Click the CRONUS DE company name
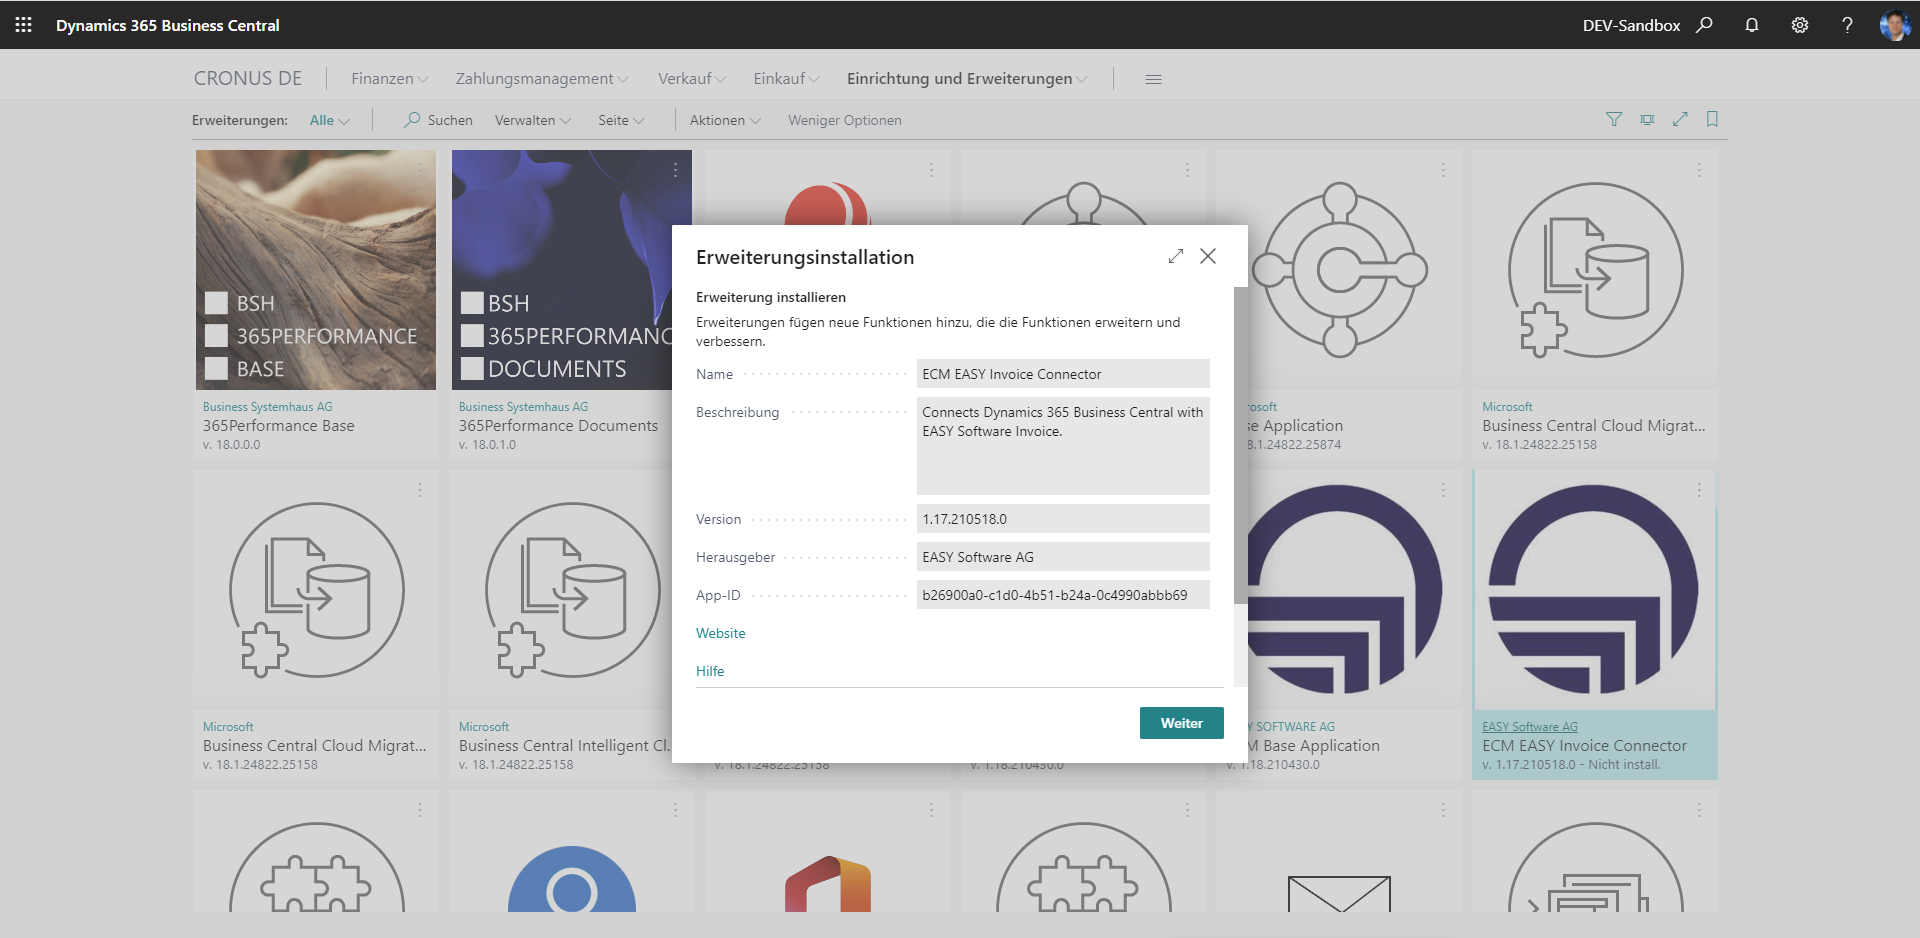Image resolution: width=1920 pixels, height=938 pixels. tap(247, 78)
